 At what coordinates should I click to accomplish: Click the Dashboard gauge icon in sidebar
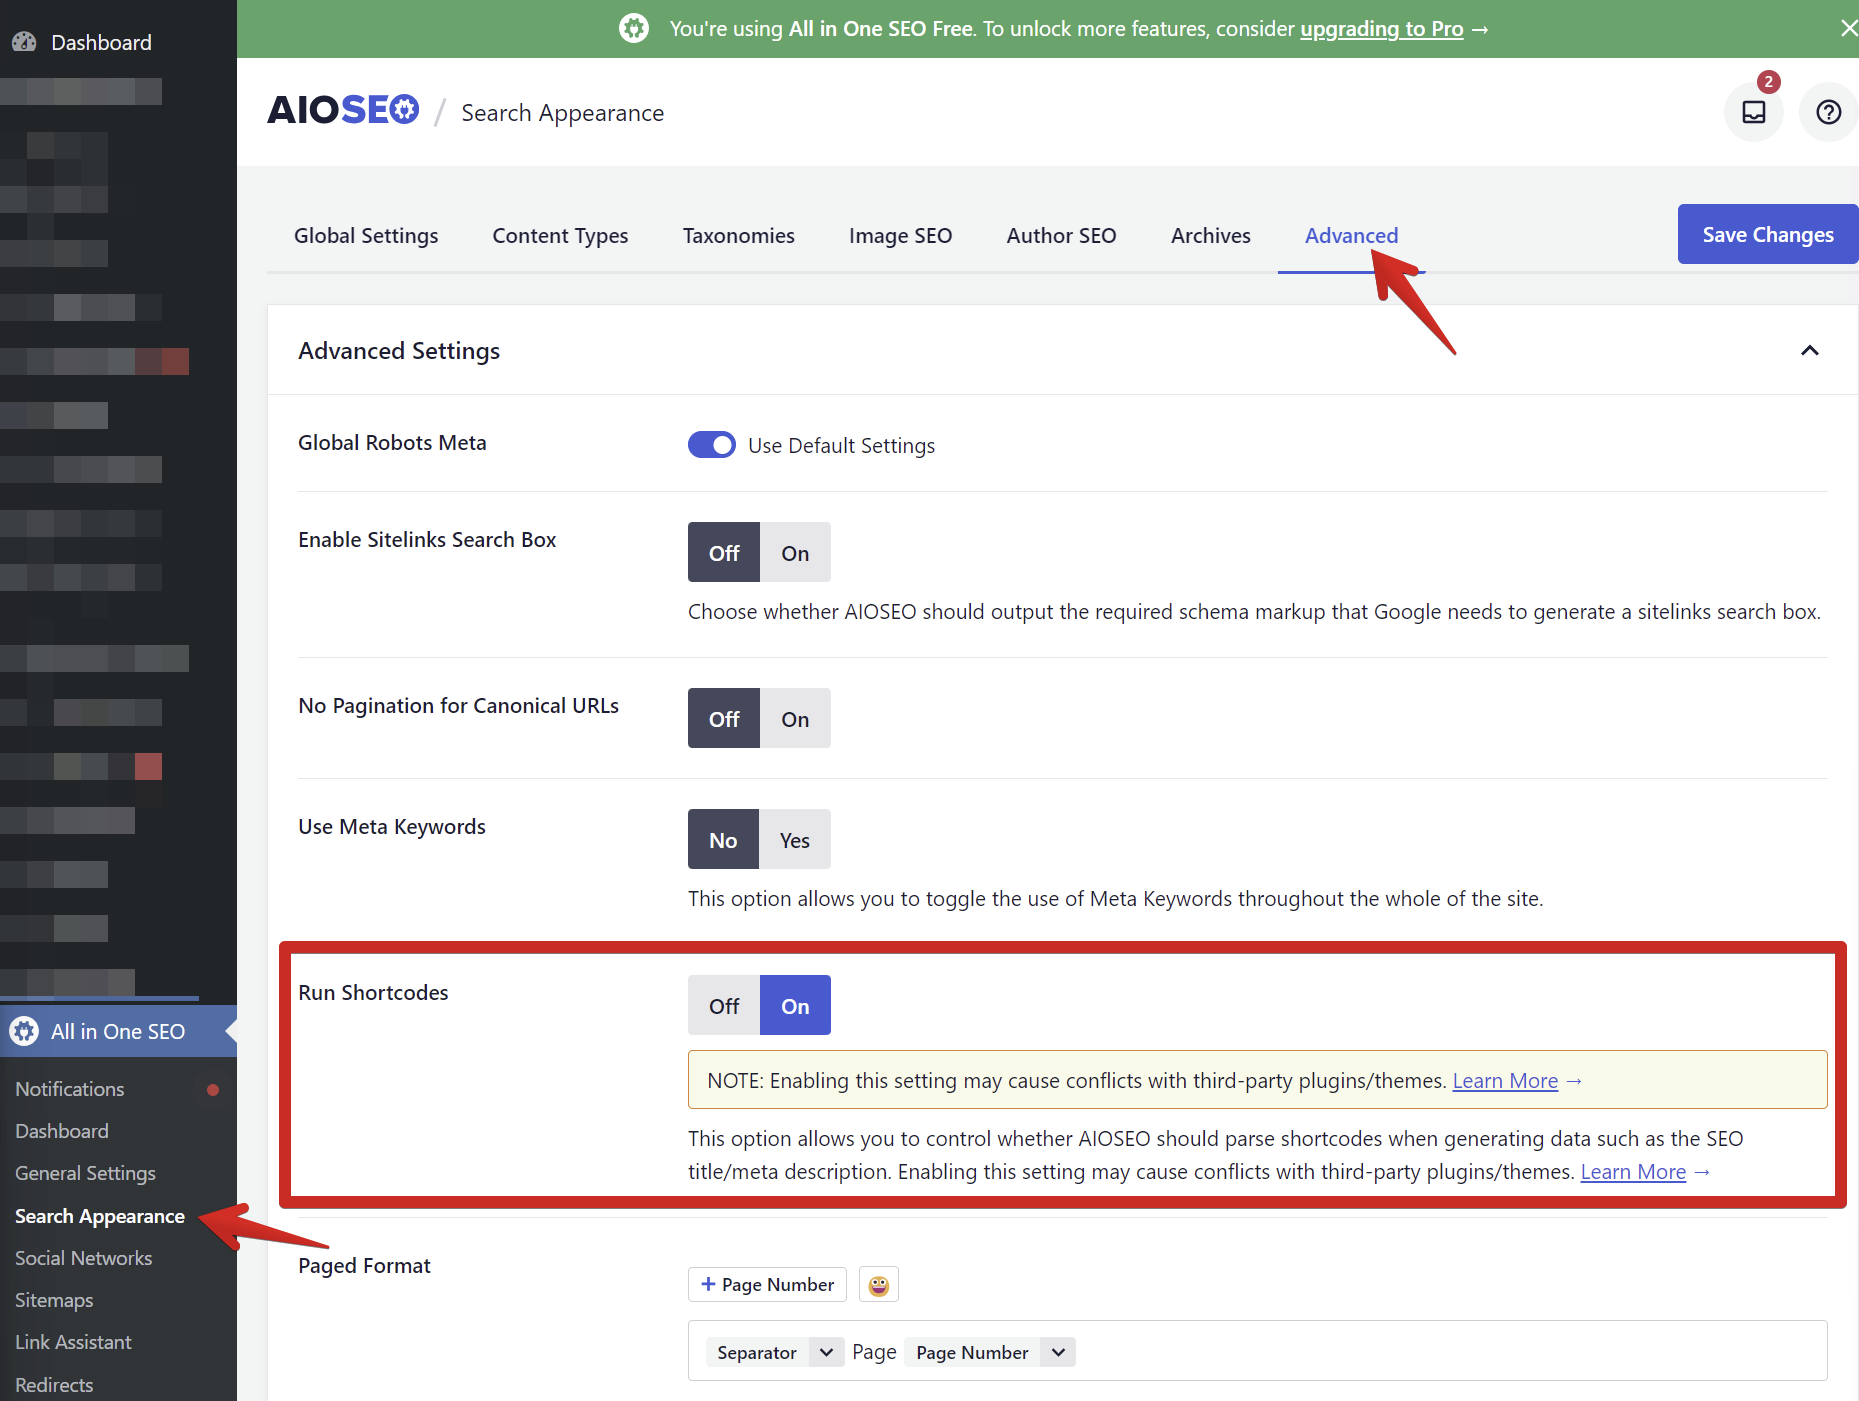coord(24,42)
